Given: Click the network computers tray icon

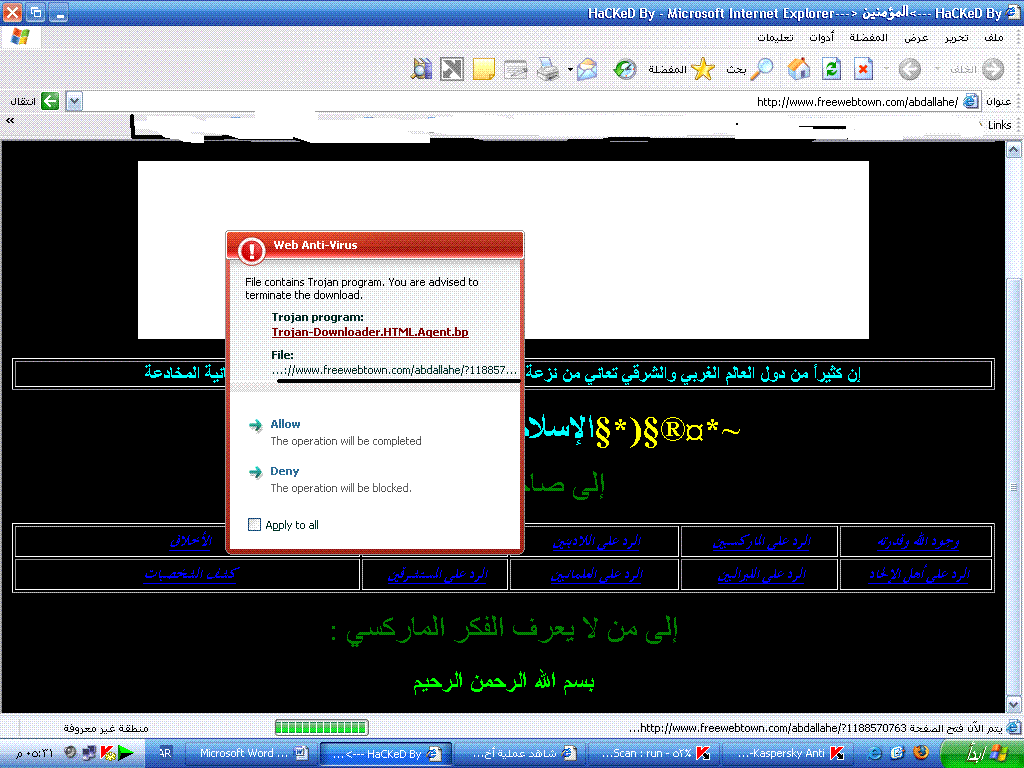Looking at the screenshot, I should tap(89, 753).
